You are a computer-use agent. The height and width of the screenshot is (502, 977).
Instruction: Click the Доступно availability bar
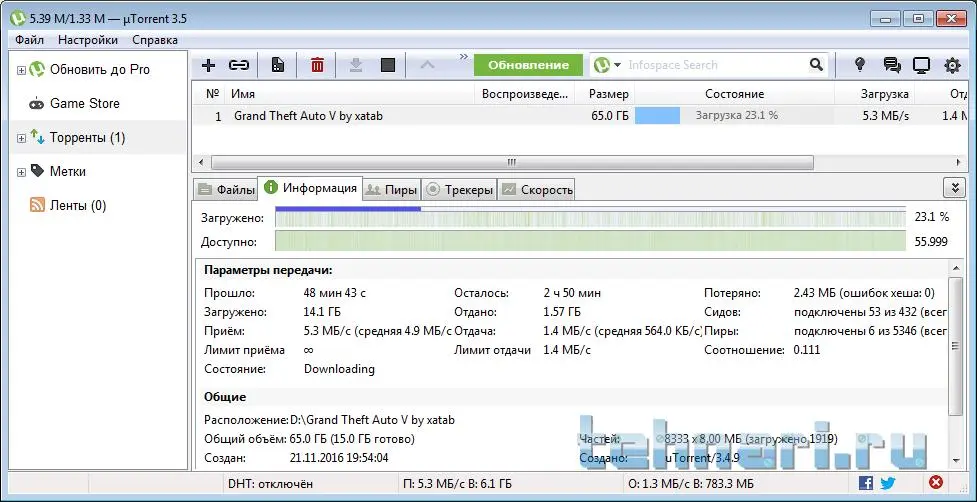pos(590,241)
